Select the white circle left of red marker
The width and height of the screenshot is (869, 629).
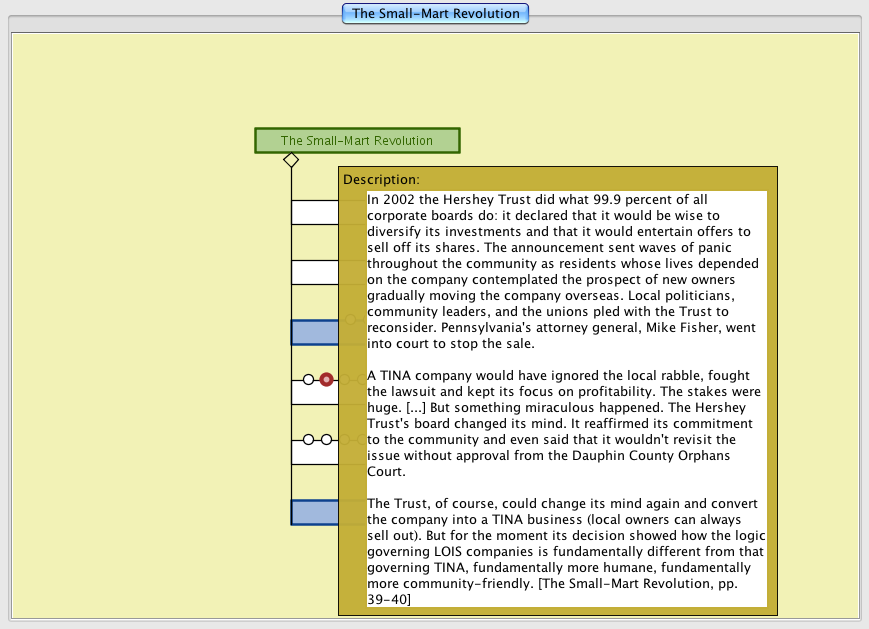pos(309,379)
